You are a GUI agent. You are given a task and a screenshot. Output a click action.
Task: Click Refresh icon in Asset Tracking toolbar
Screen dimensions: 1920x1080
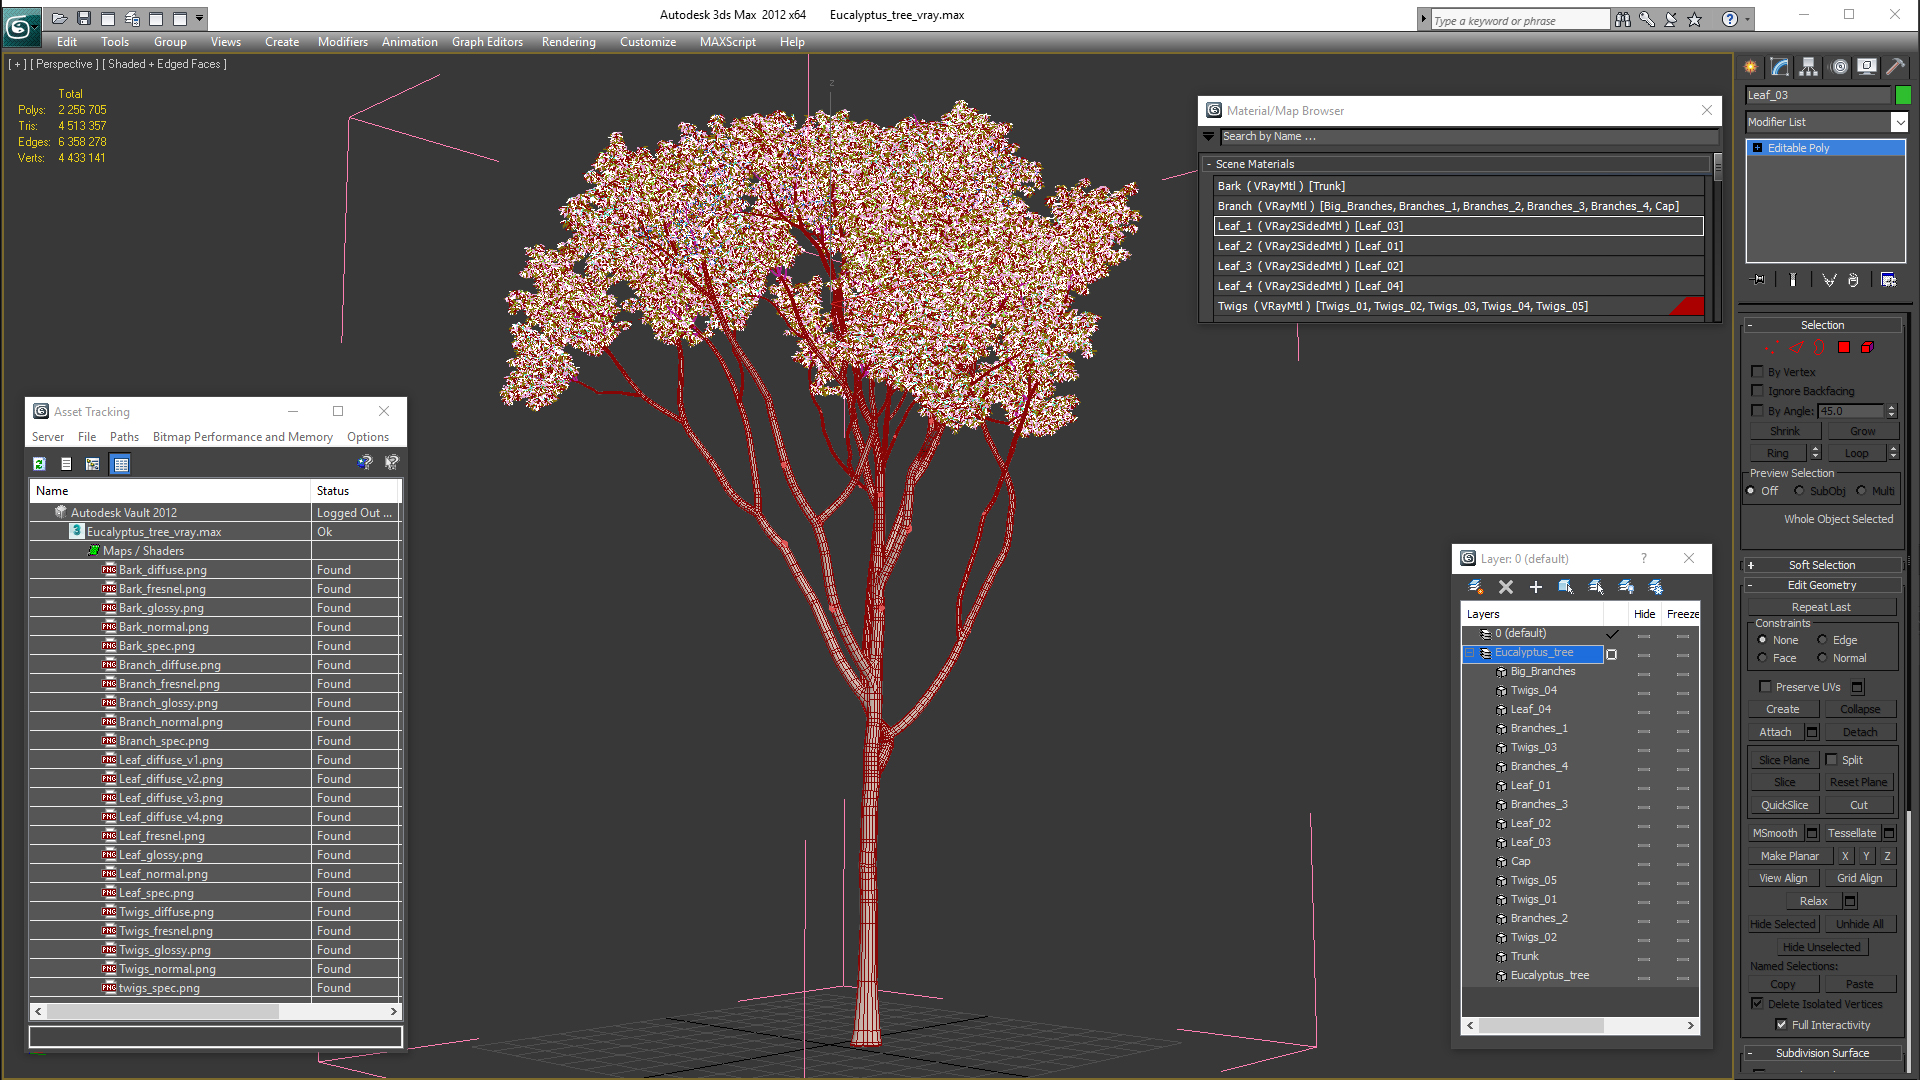click(x=39, y=464)
